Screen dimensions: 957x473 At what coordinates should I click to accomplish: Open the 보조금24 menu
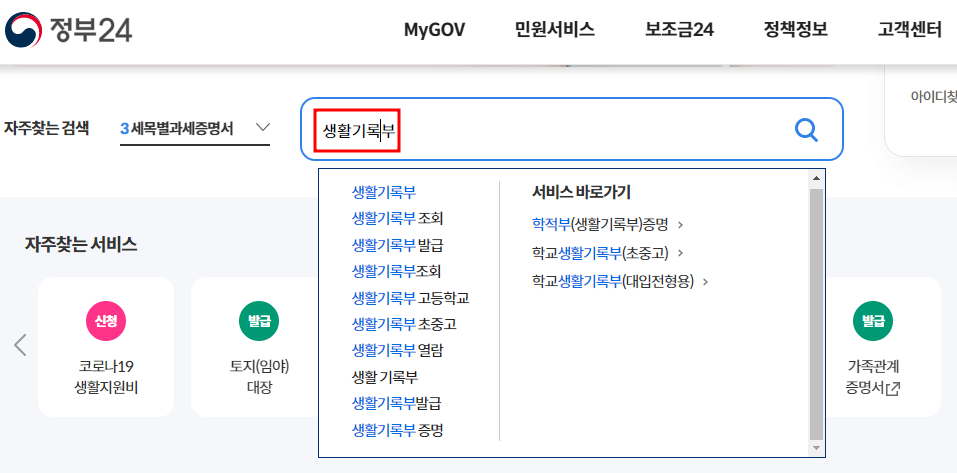click(x=679, y=29)
